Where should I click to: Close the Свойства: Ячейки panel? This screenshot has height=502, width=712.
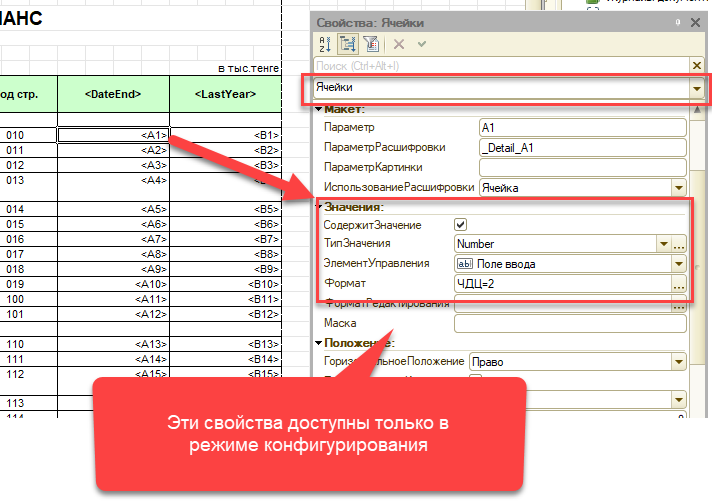point(693,21)
